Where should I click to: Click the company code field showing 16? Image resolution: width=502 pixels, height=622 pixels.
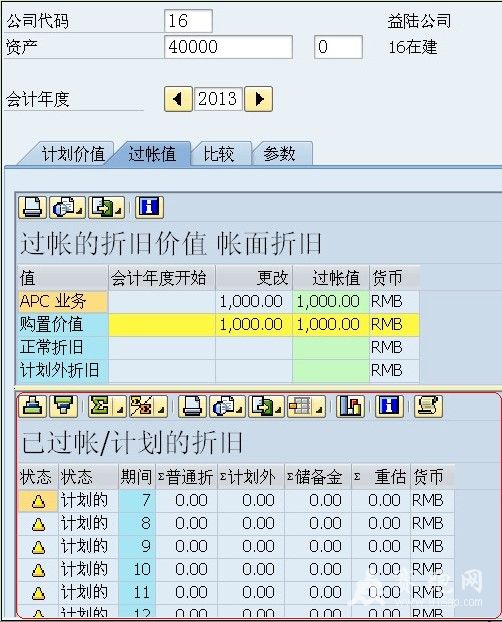(188, 21)
